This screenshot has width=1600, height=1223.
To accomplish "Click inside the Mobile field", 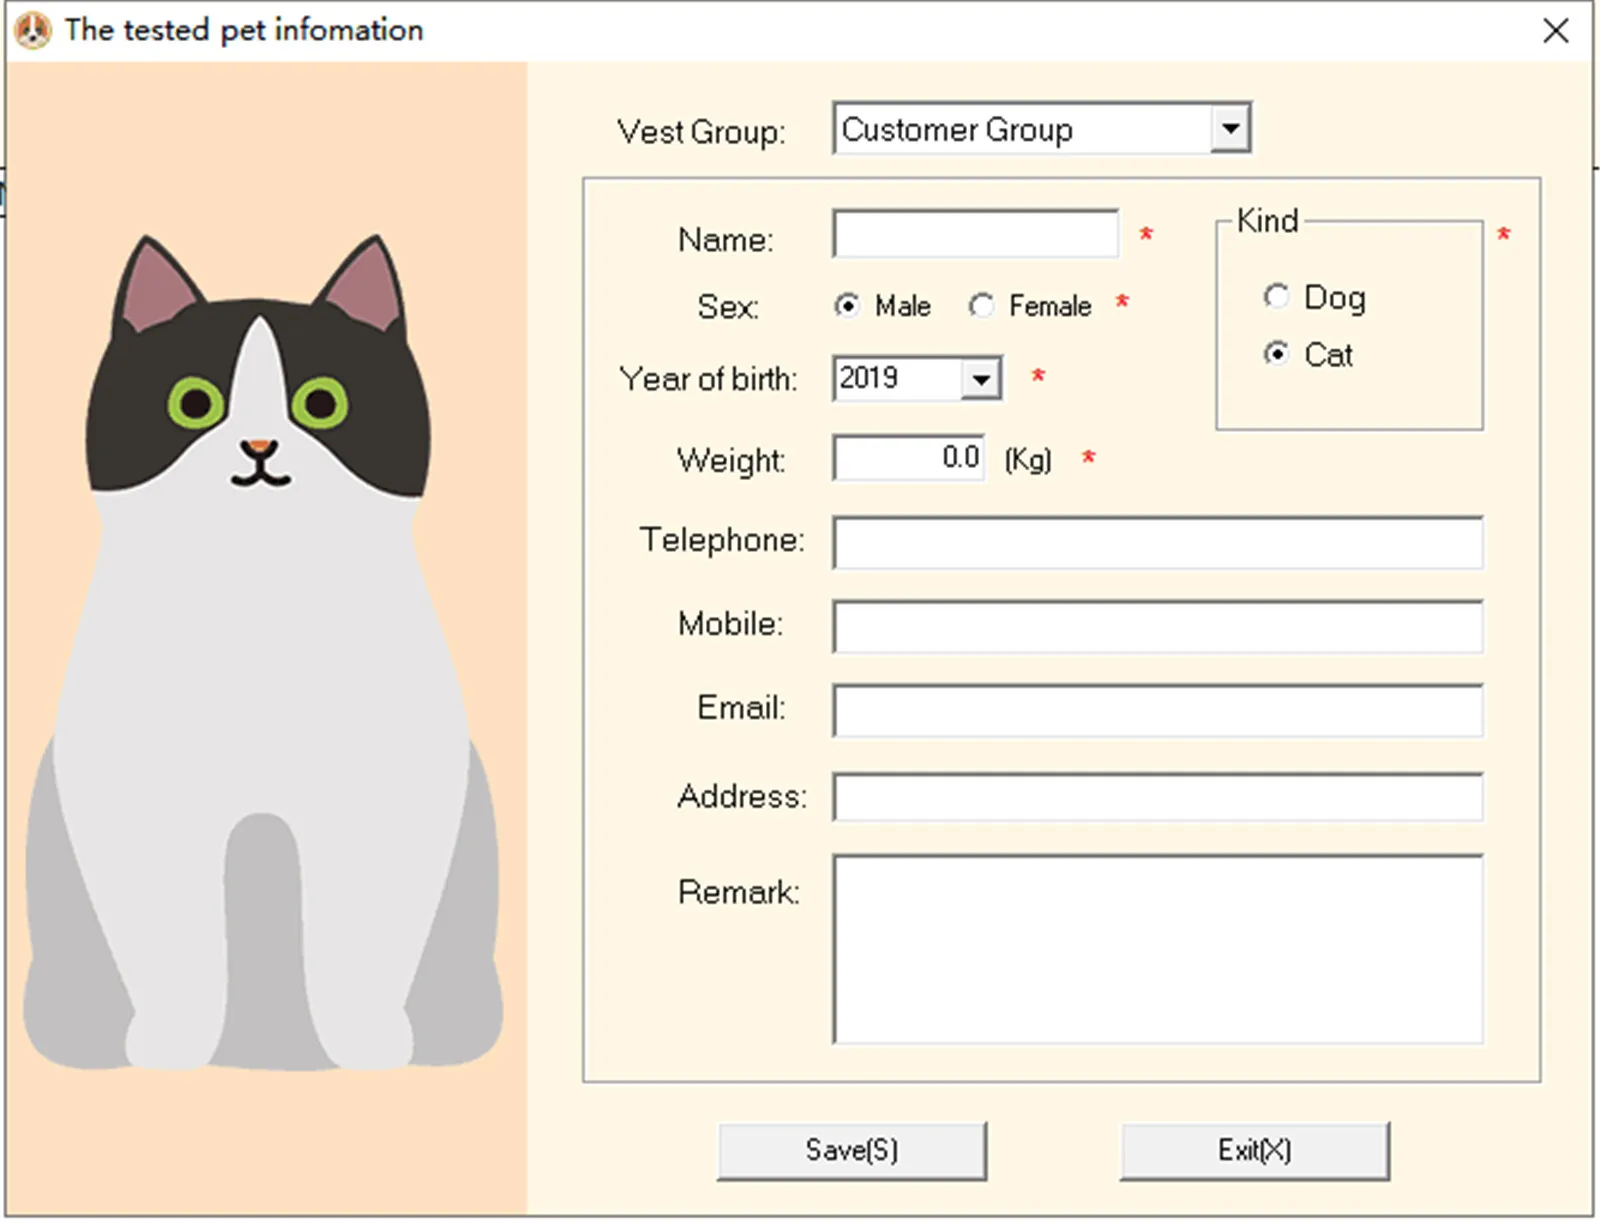I will click(1155, 626).
